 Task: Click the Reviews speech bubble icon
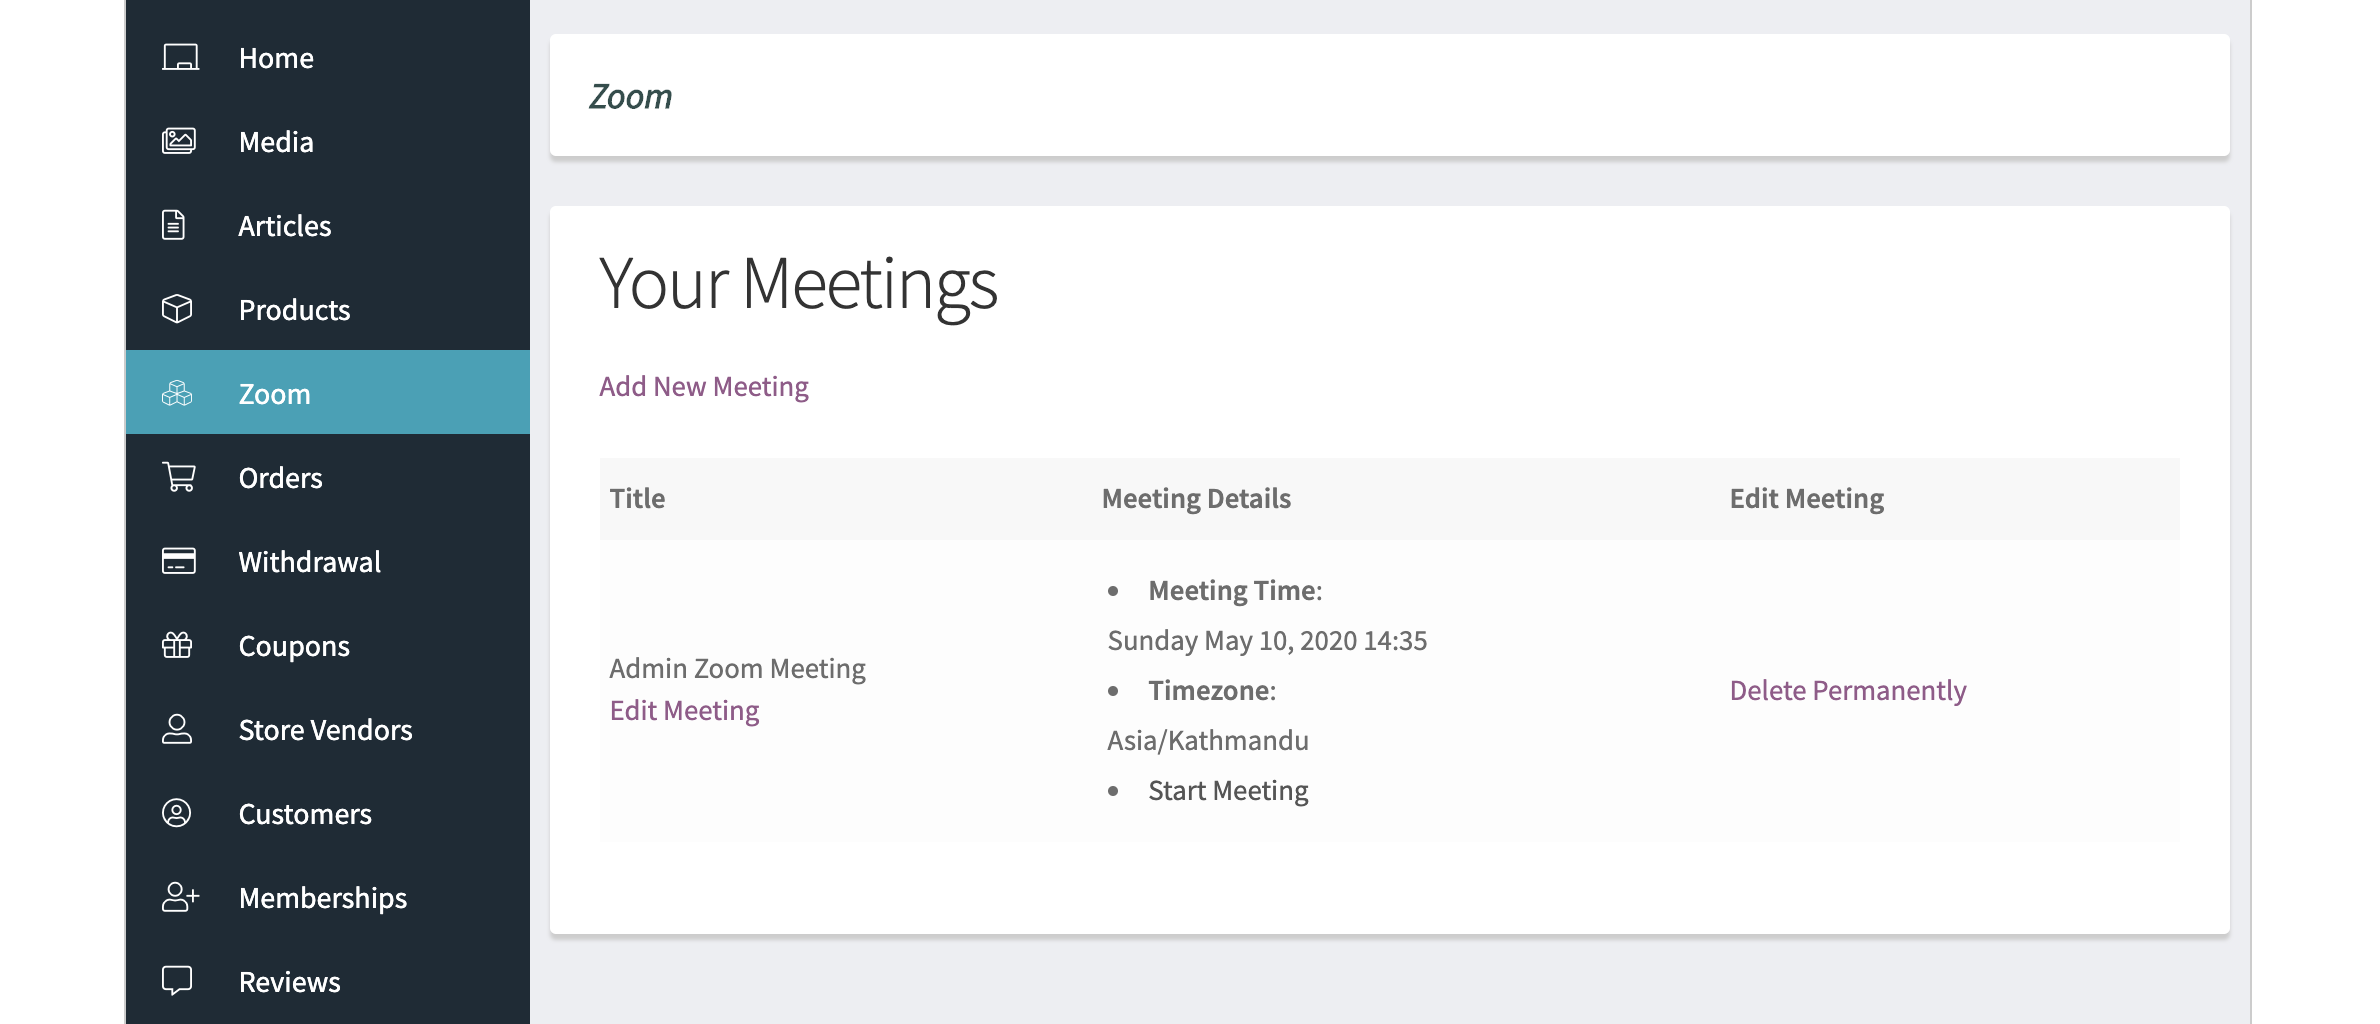177,981
